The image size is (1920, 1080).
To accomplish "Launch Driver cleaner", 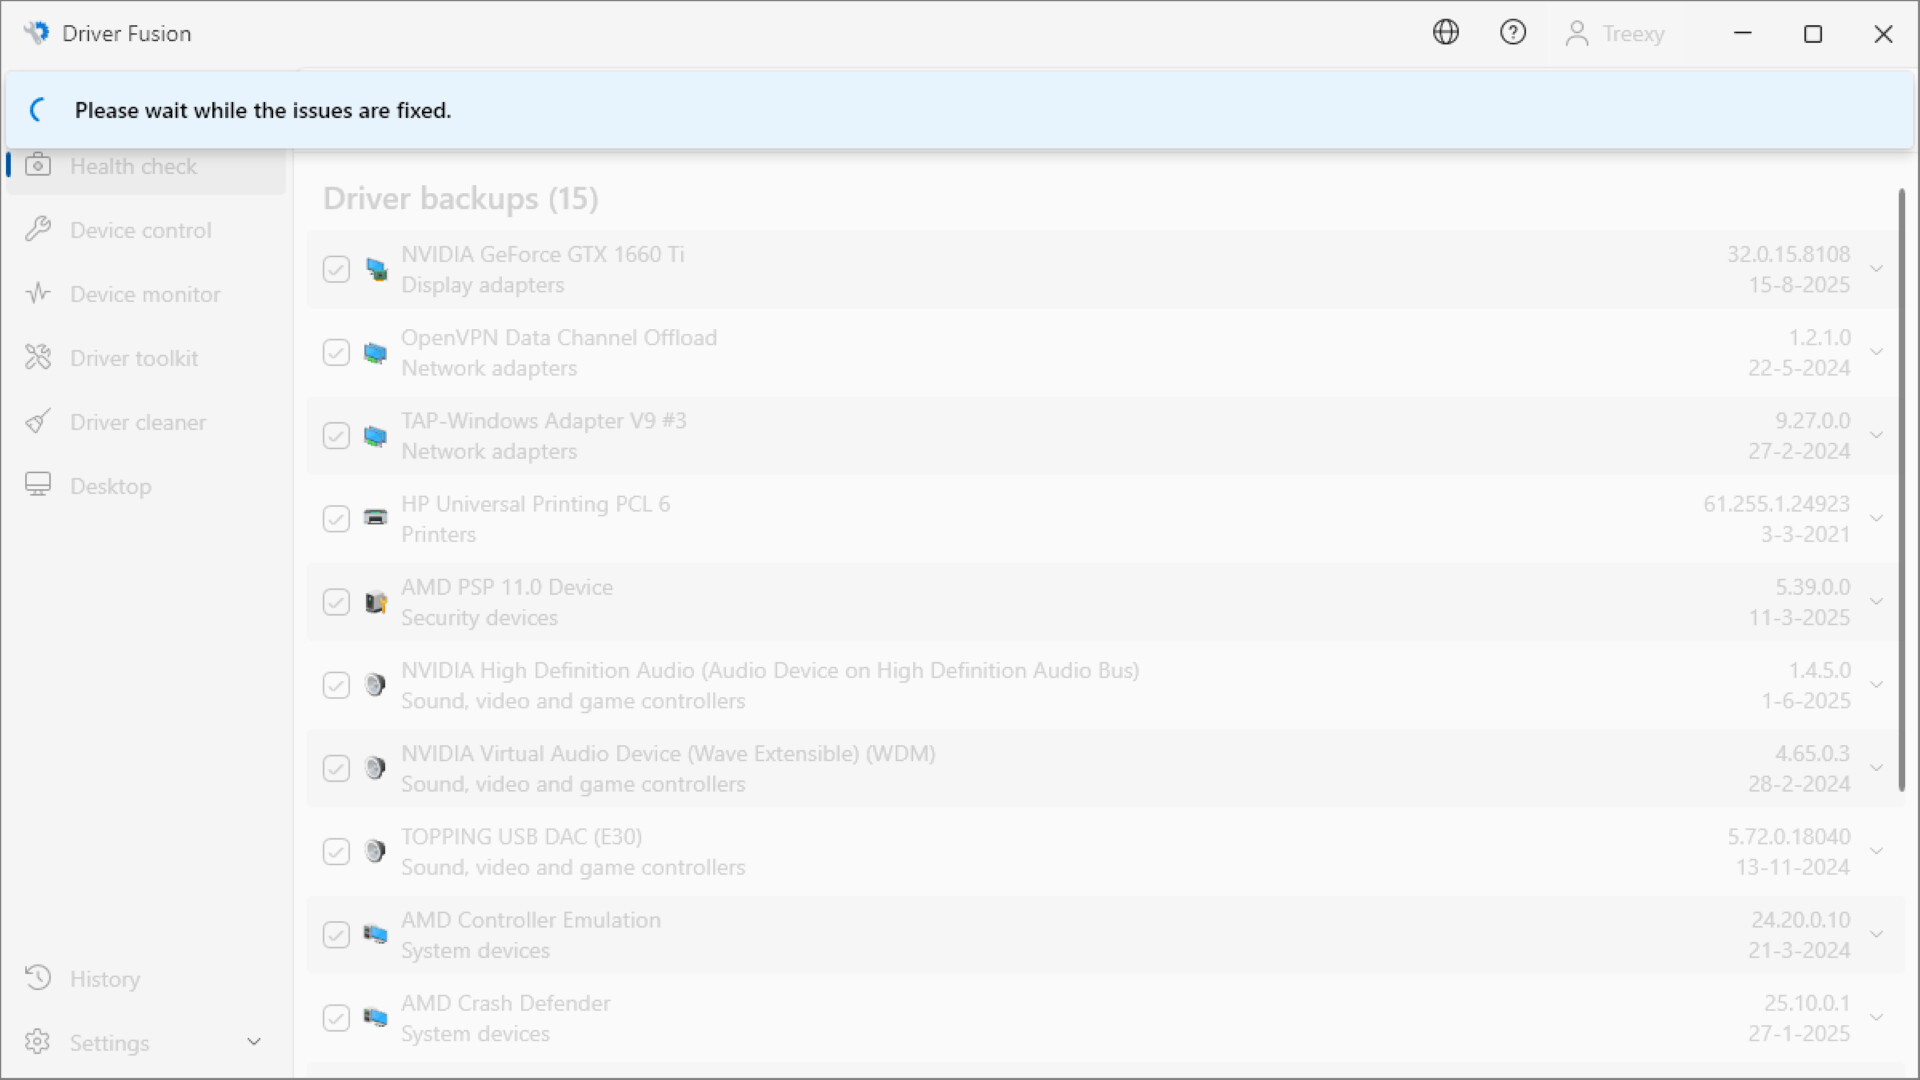I will [x=139, y=421].
